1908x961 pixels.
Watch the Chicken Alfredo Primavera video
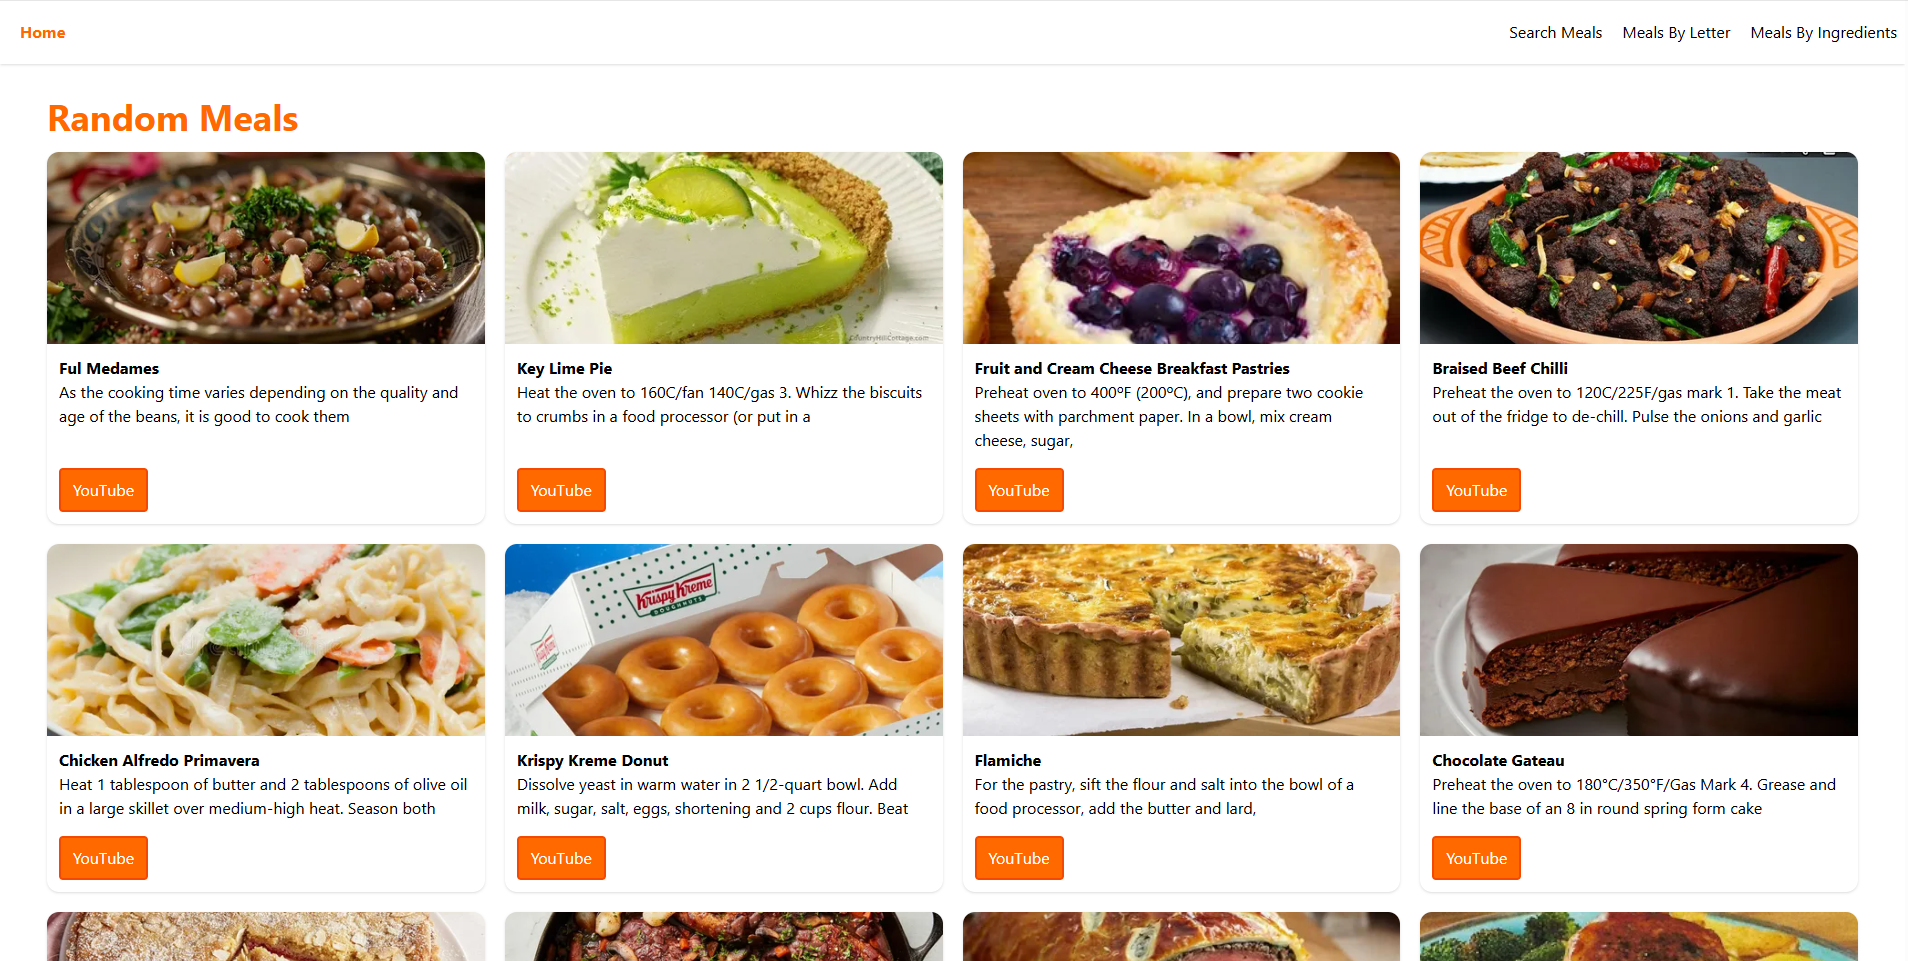click(x=103, y=857)
